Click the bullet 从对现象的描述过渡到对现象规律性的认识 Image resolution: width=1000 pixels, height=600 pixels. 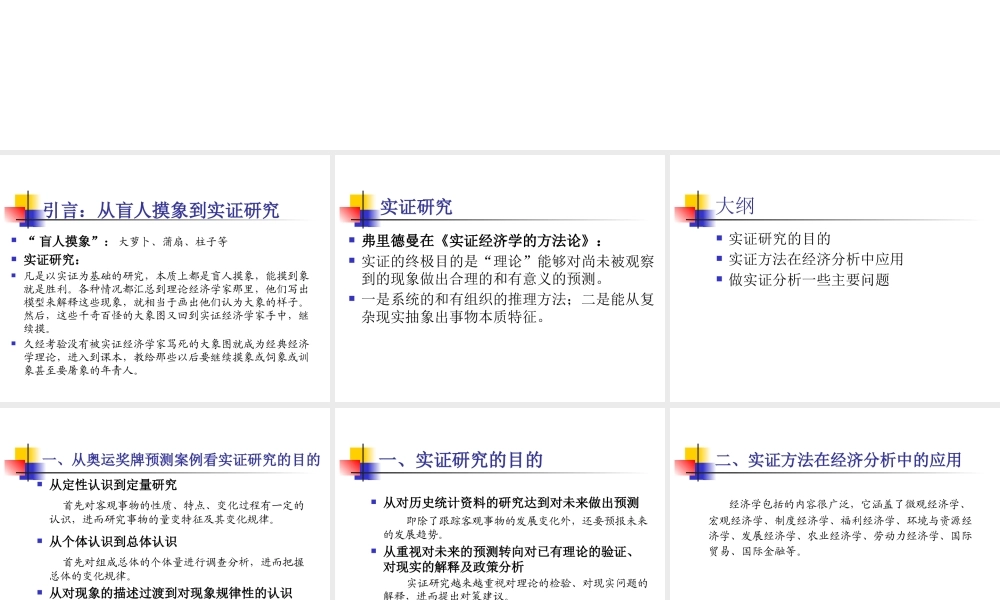(x=170, y=593)
